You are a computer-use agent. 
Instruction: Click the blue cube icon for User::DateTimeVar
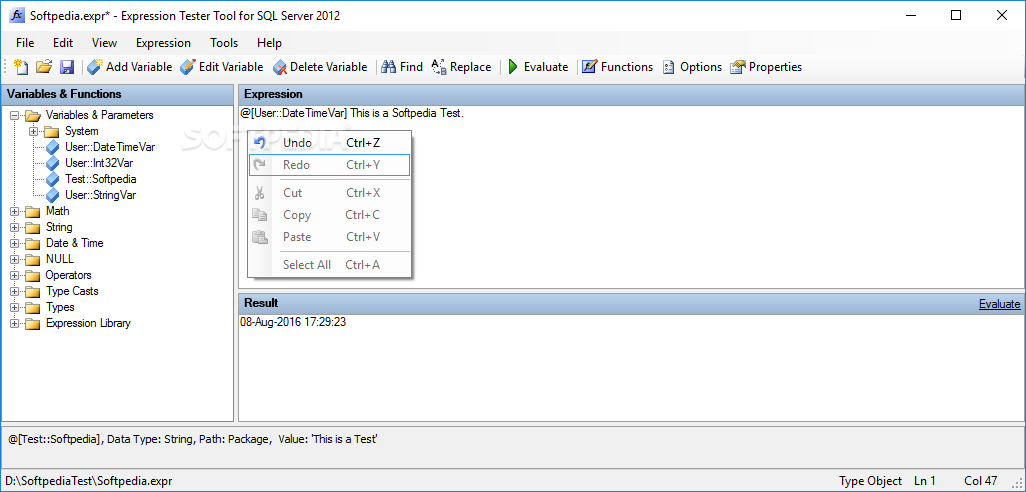pyautogui.click(x=52, y=148)
